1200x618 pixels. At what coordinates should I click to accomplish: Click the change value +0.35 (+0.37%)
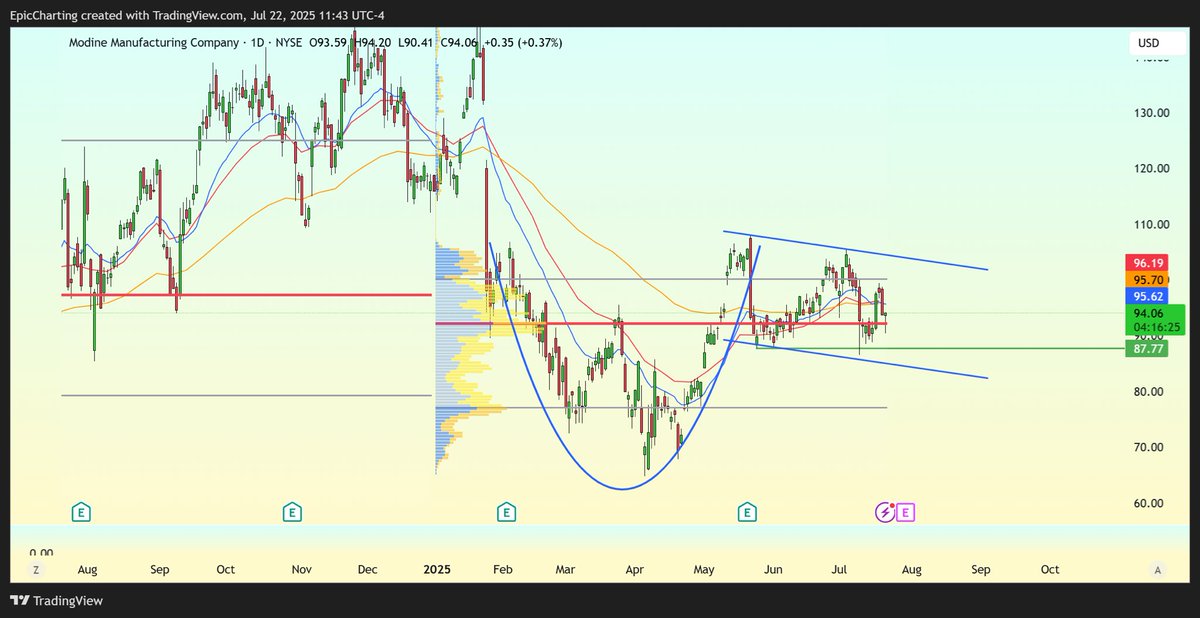point(523,43)
